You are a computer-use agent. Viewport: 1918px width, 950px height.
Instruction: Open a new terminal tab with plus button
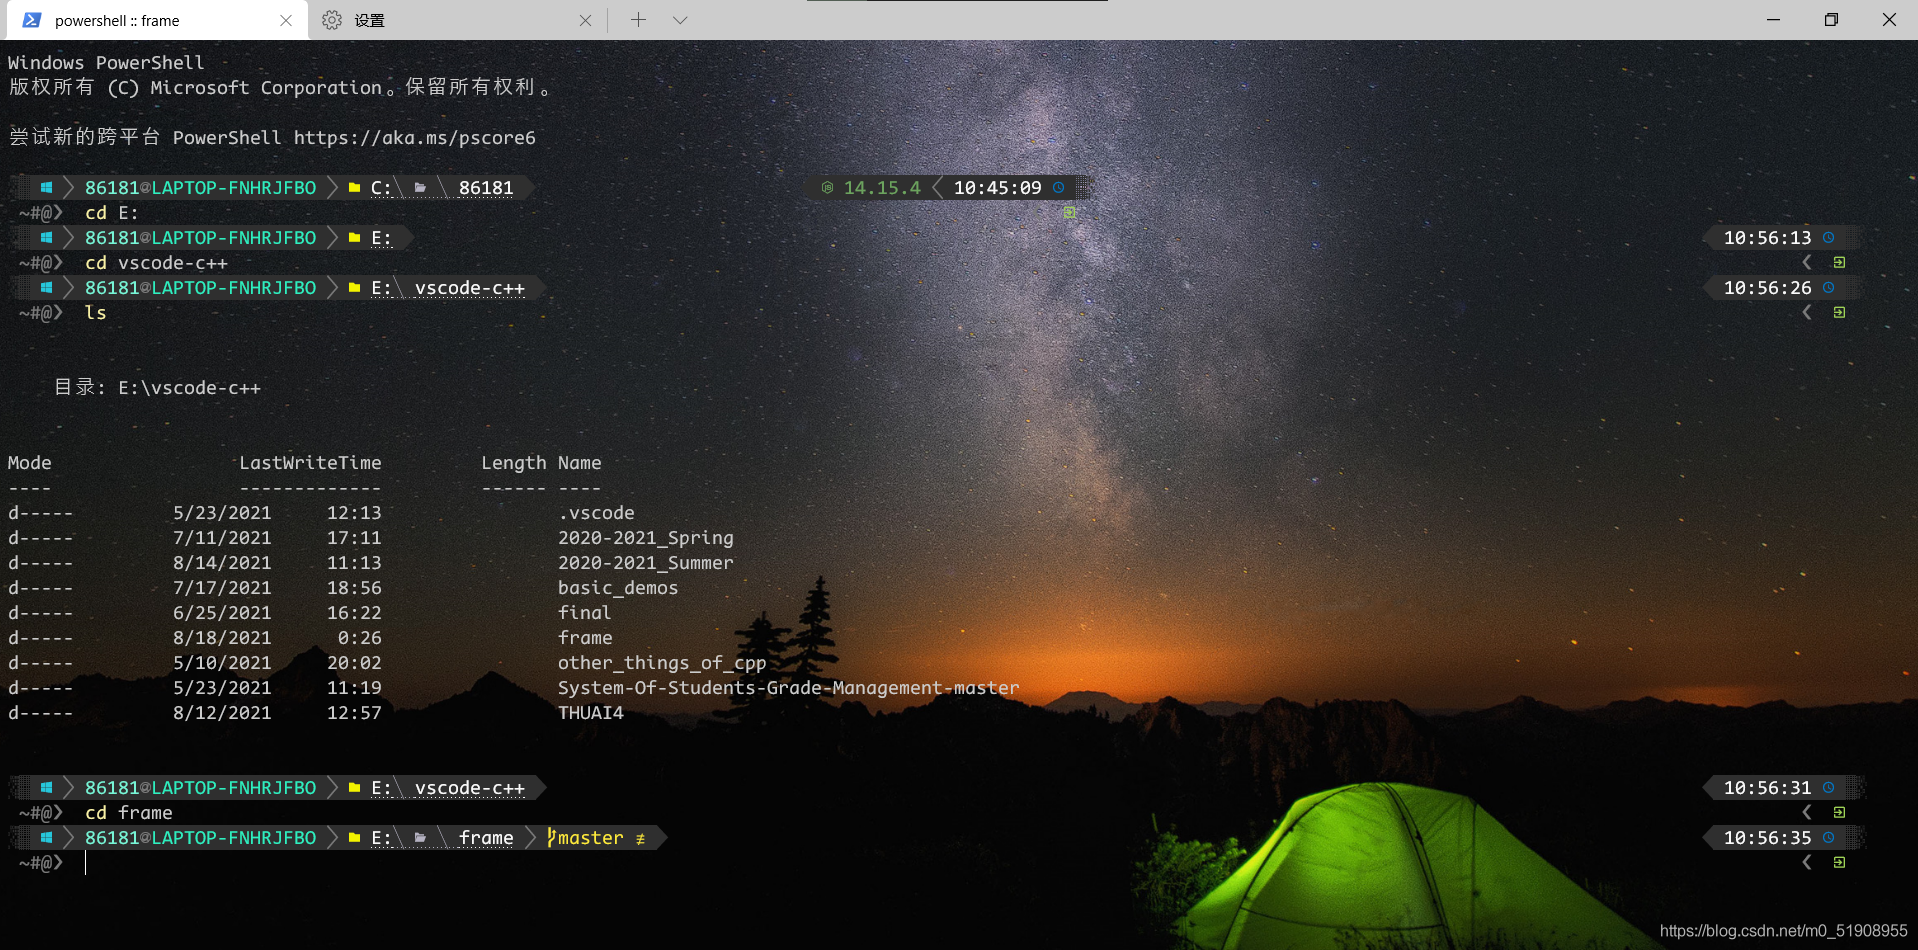[x=638, y=20]
